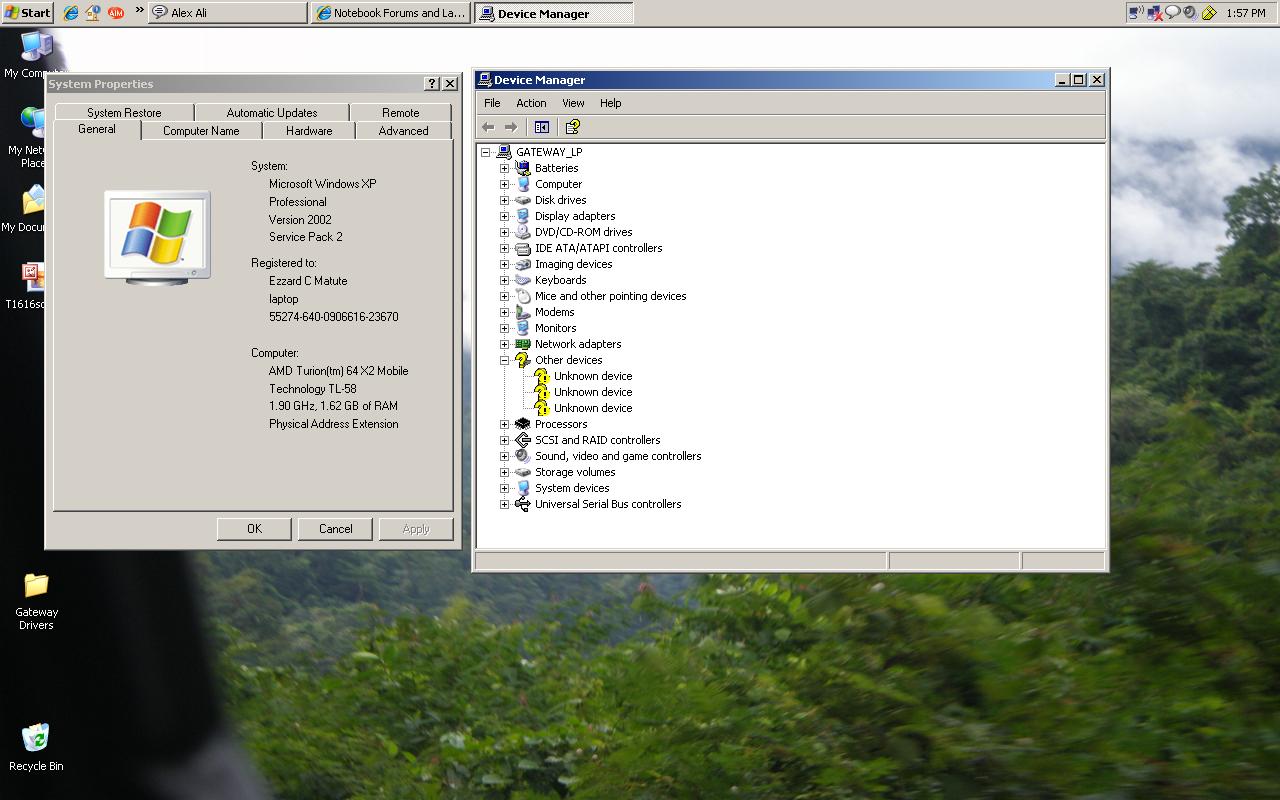Expand the Storage volumes node
The height and width of the screenshot is (800, 1280).
505,472
